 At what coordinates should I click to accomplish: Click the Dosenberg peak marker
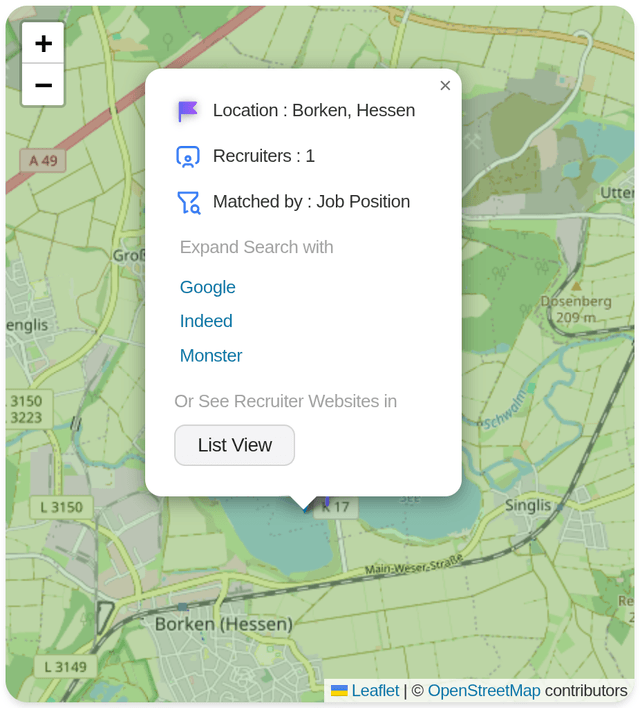point(575,285)
